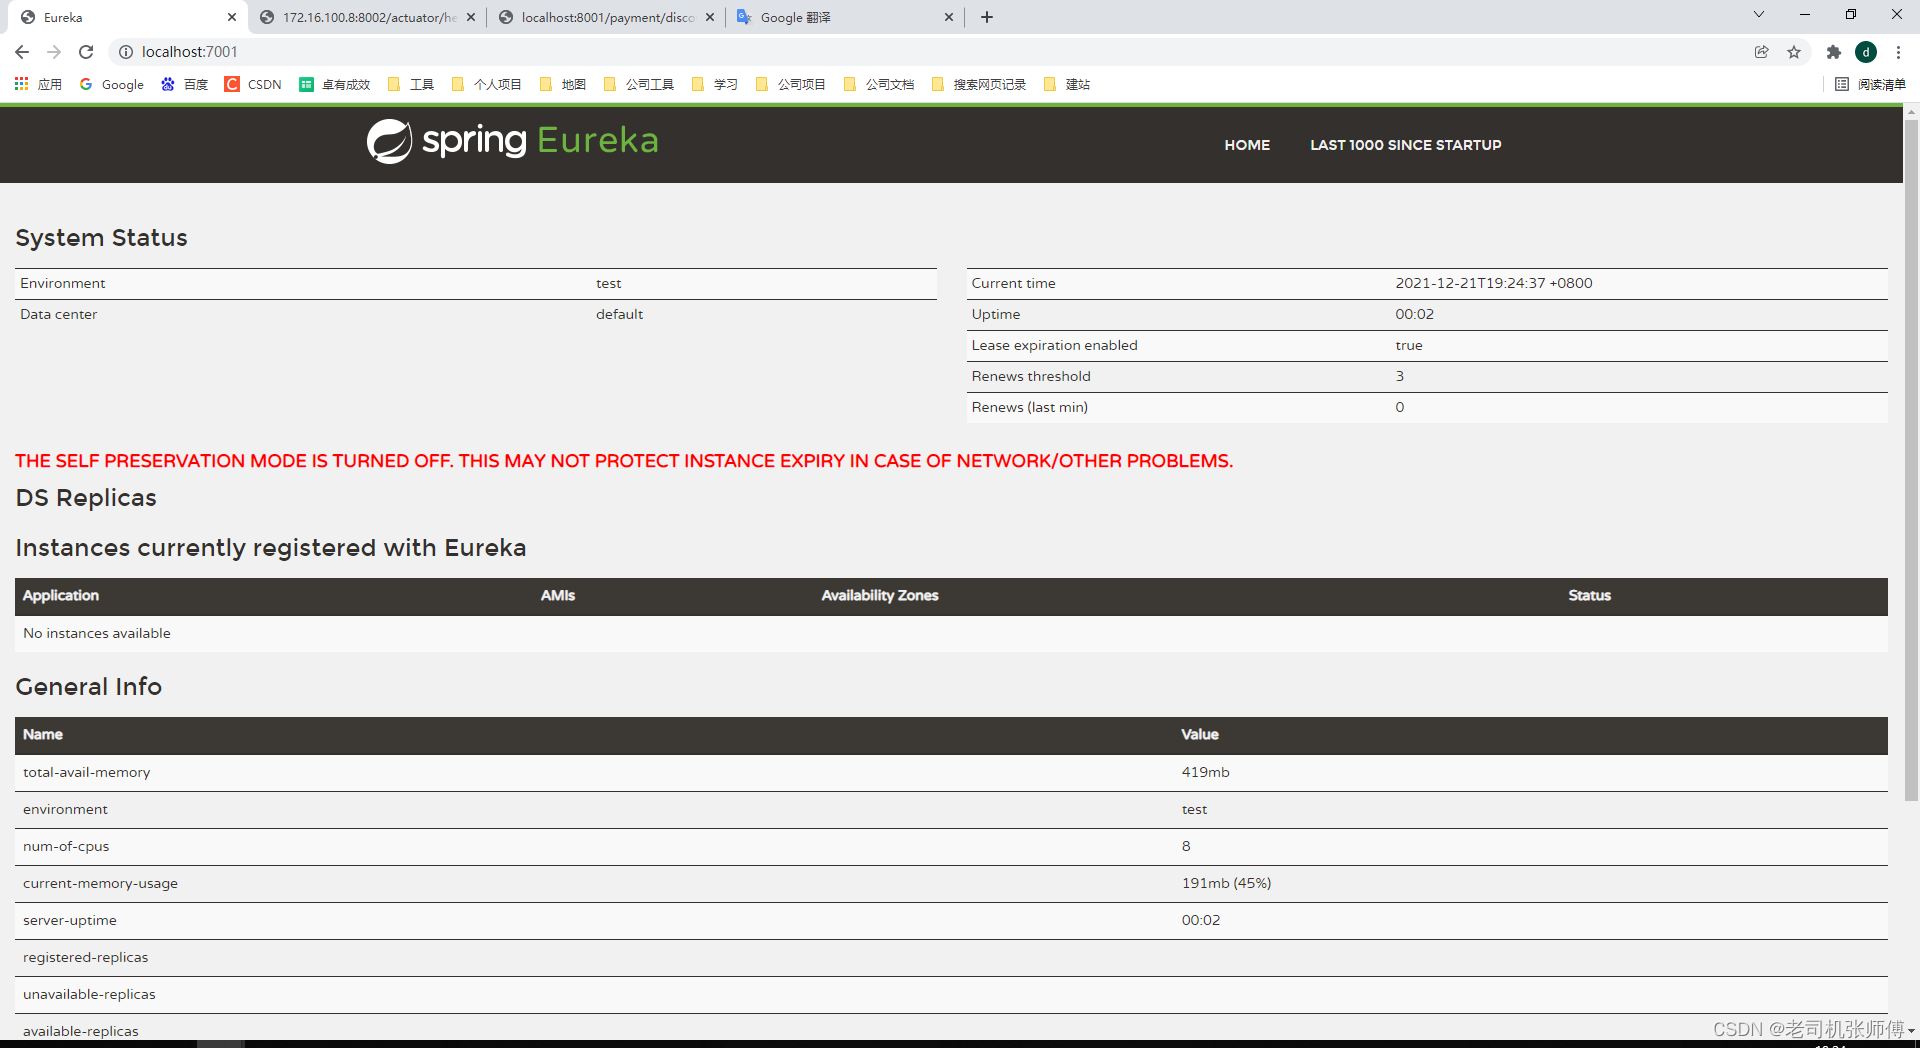The width and height of the screenshot is (1920, 1048).
Task: Close the 172.16.100.8:8002 actuator tab
Action: coord(471,17)
